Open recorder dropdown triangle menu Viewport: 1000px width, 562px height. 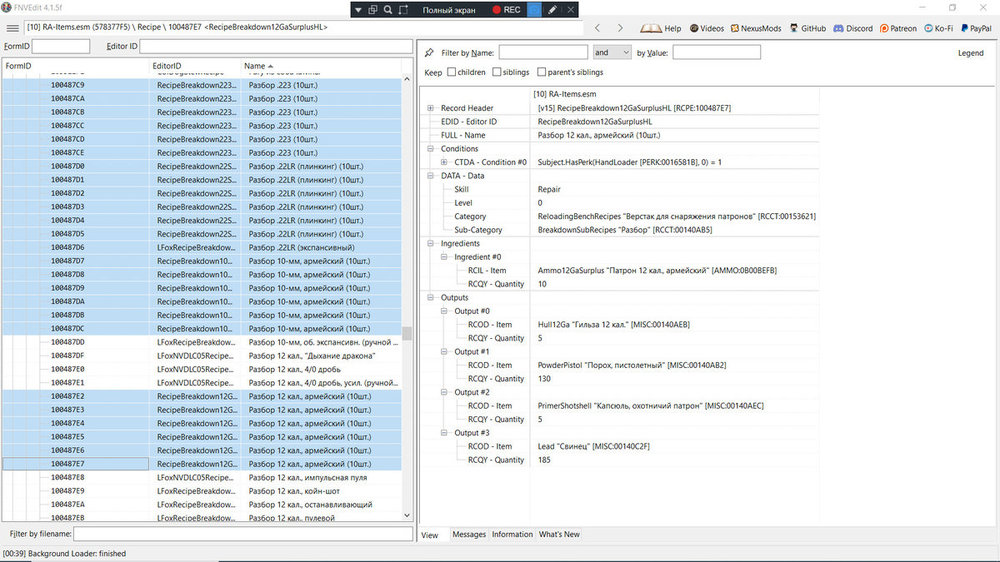pyautogui.click(x=358, y=10)
